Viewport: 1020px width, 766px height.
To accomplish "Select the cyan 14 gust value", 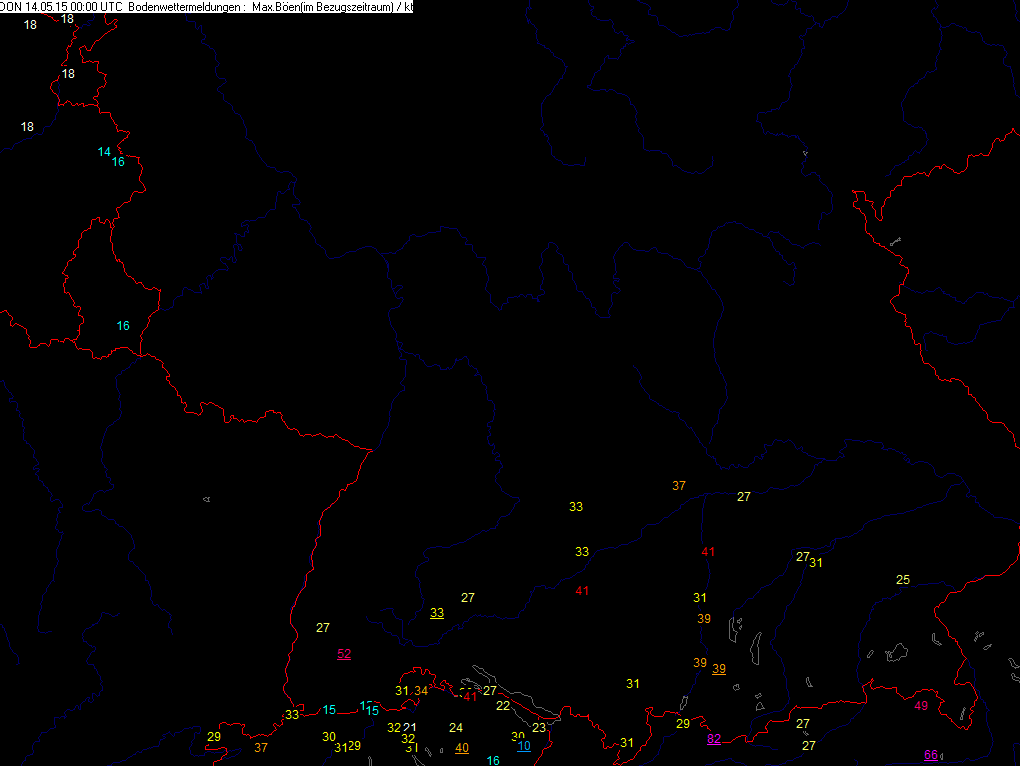I will coord(104,152).
